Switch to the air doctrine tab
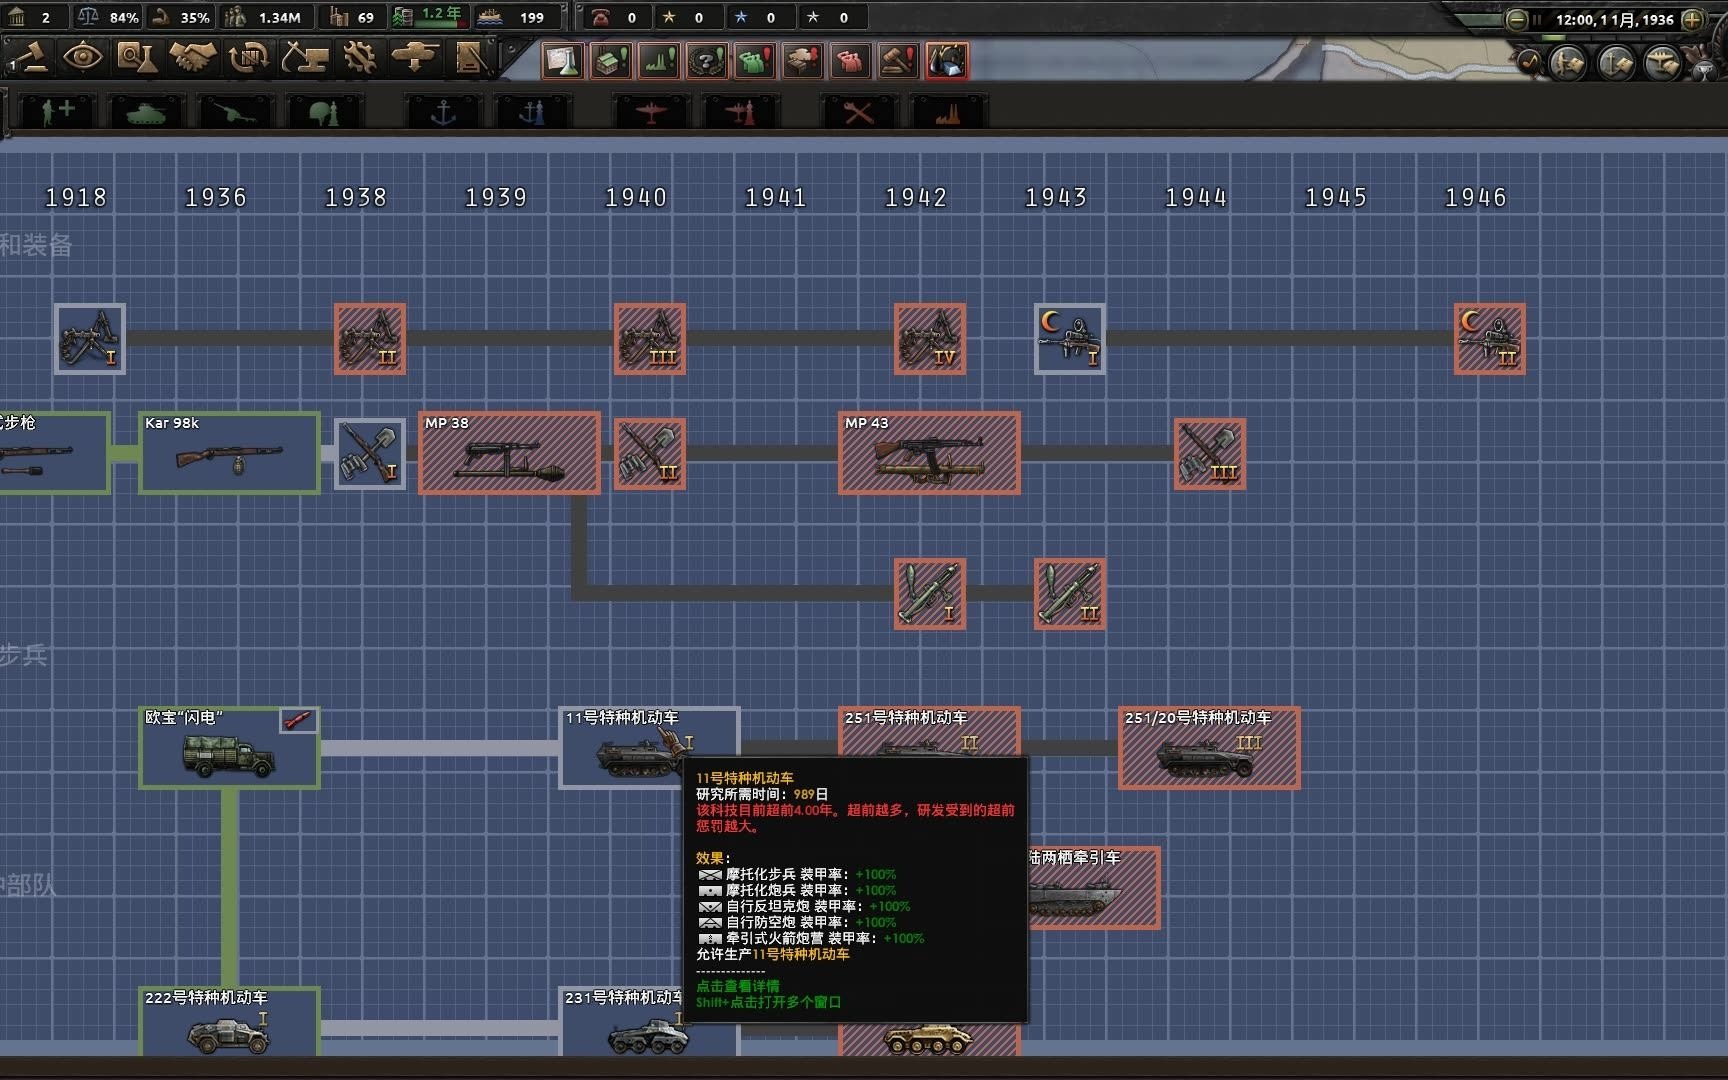Viewport: 1728px width, 1080px height. click(740, 111)
